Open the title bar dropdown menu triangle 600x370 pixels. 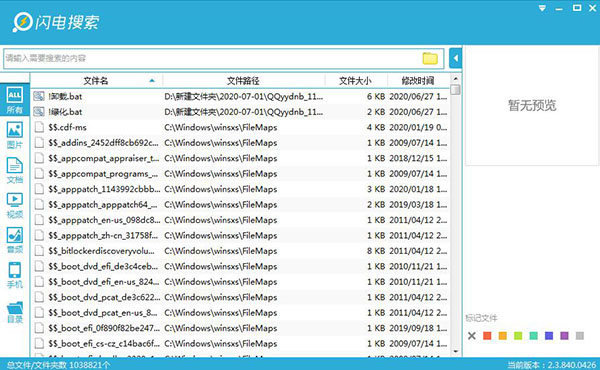542,8
